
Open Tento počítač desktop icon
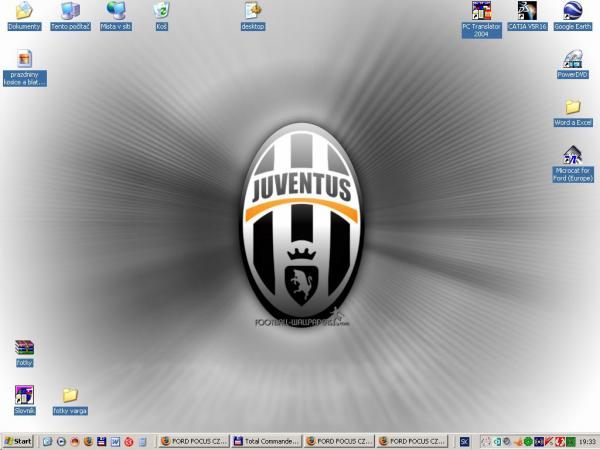(x=70, y=12)
